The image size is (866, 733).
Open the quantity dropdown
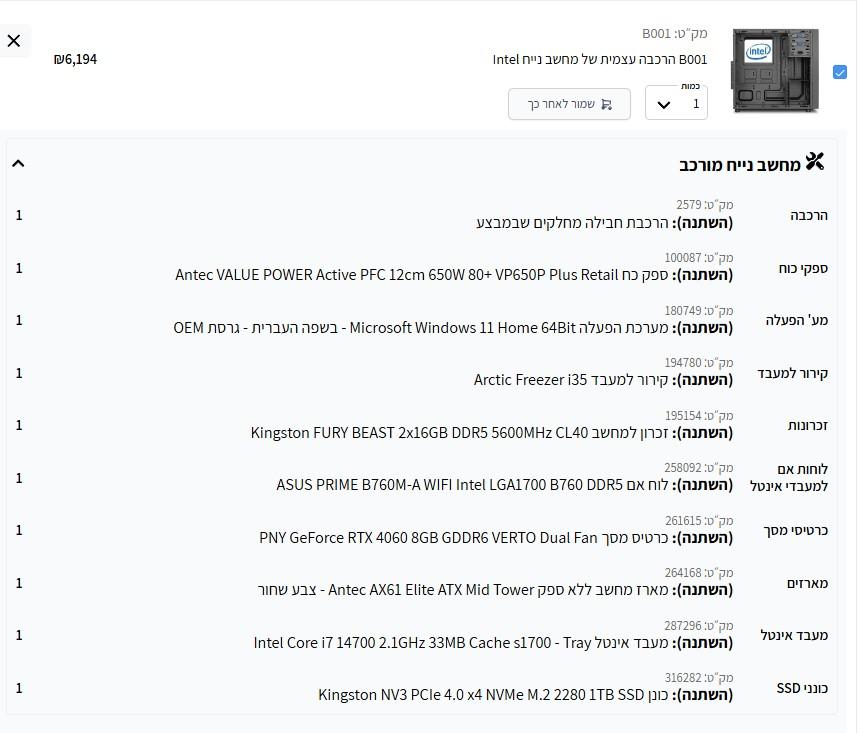click(676, 103)
